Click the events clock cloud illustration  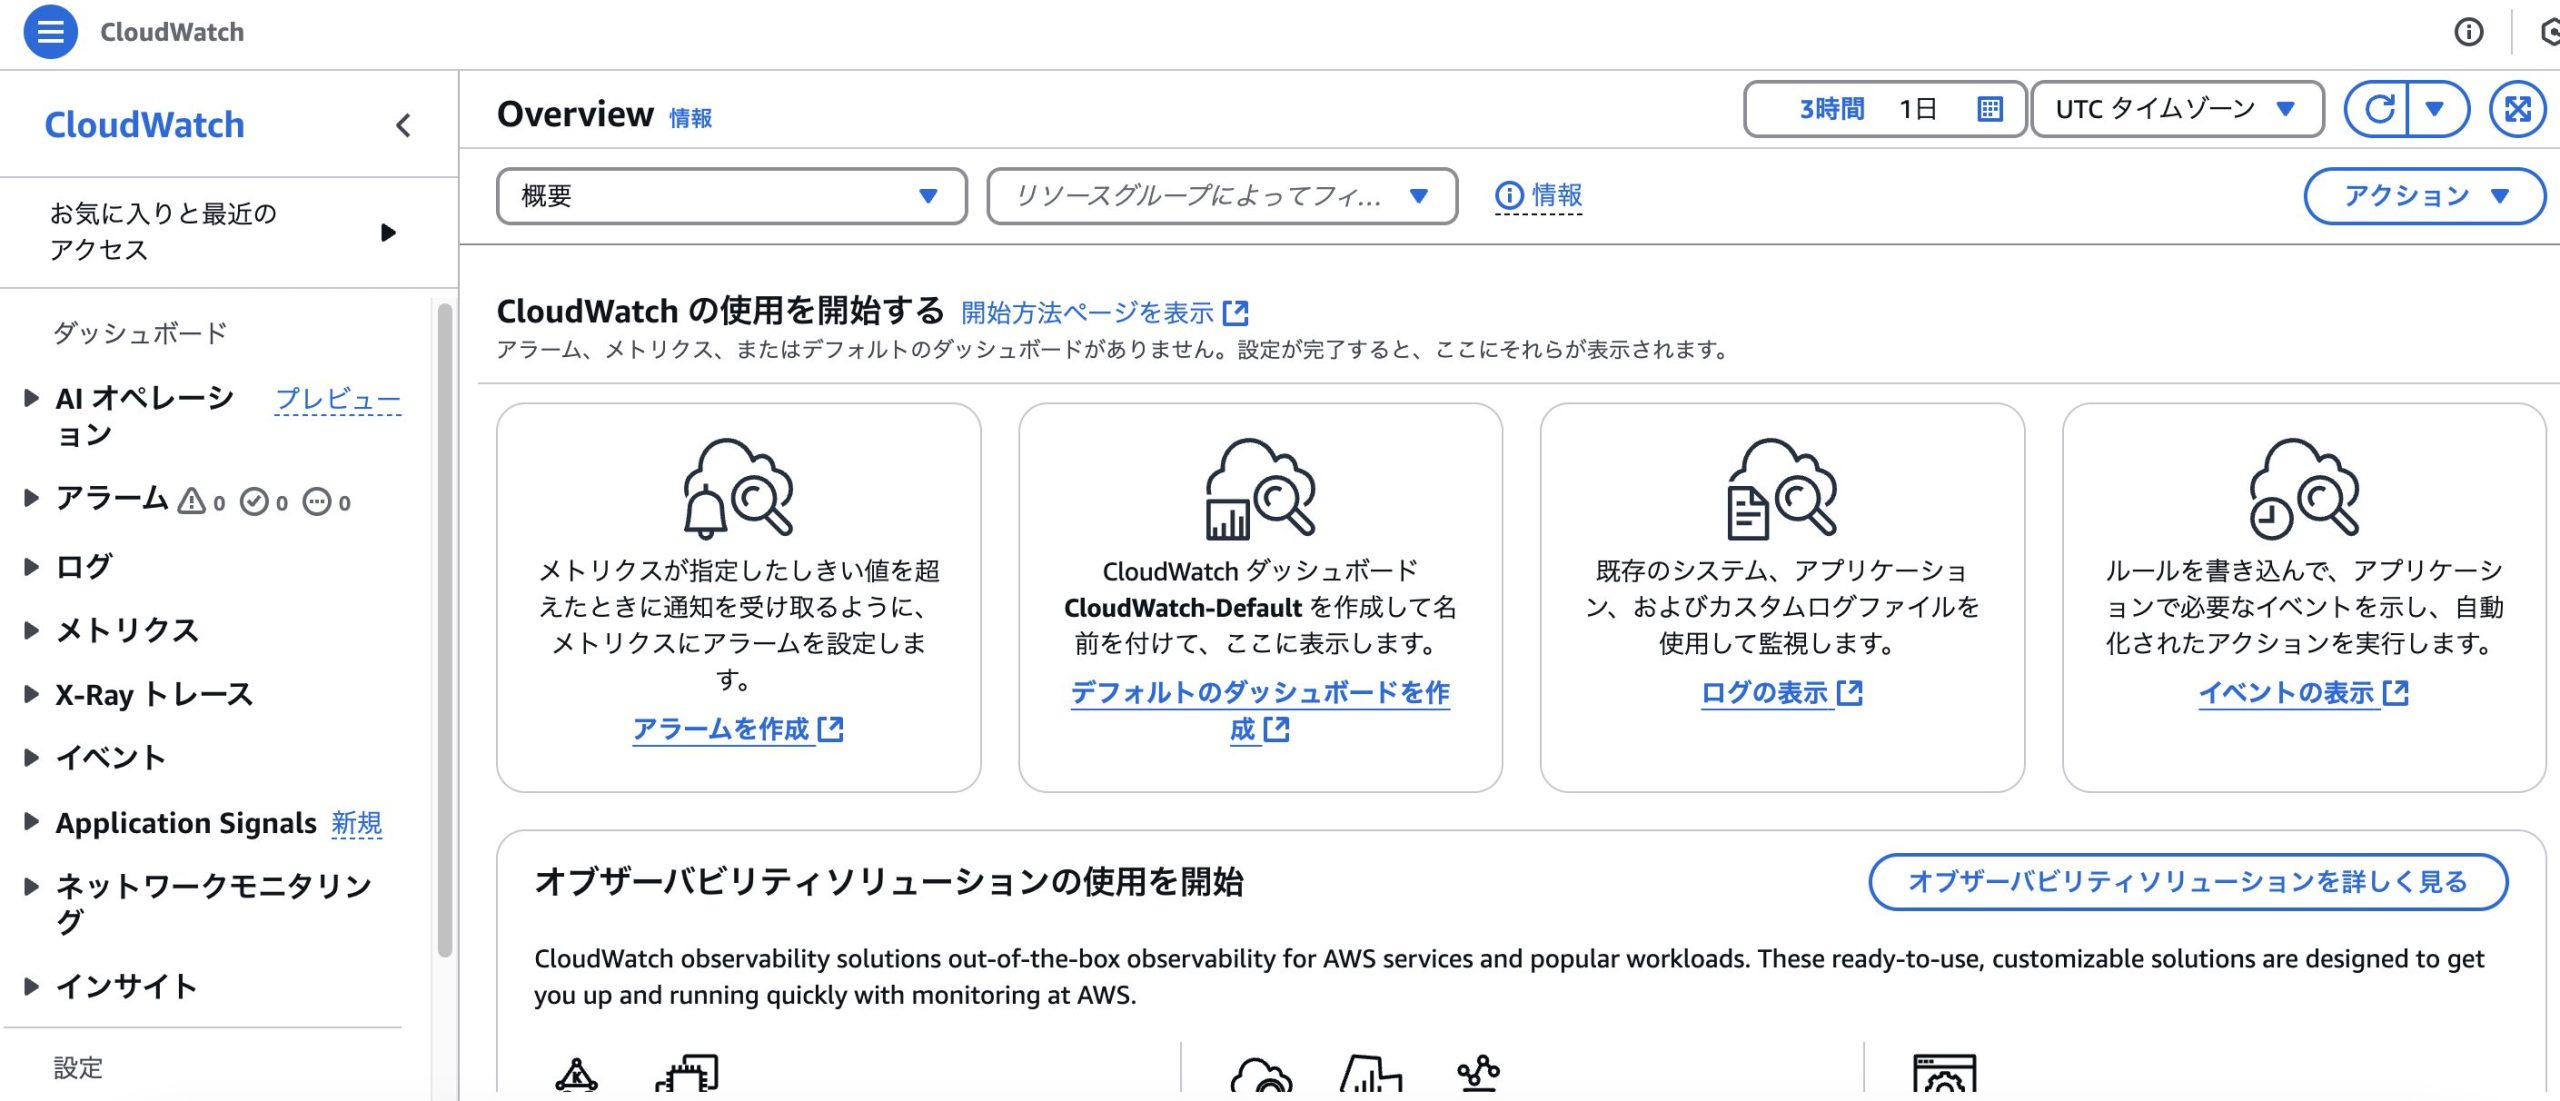pos(2305,487)
